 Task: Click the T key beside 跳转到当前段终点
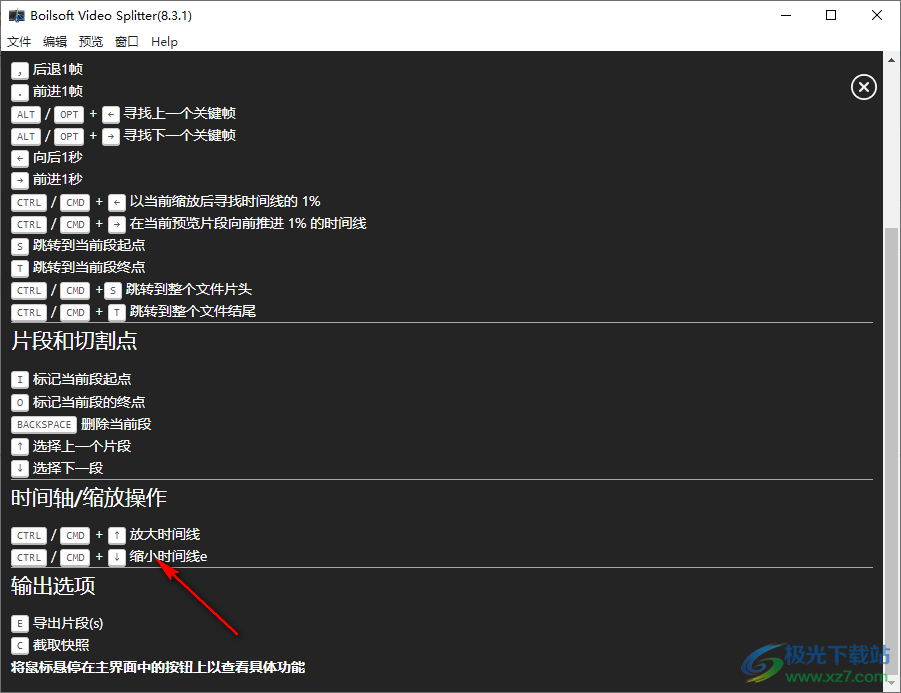(20, 268)
